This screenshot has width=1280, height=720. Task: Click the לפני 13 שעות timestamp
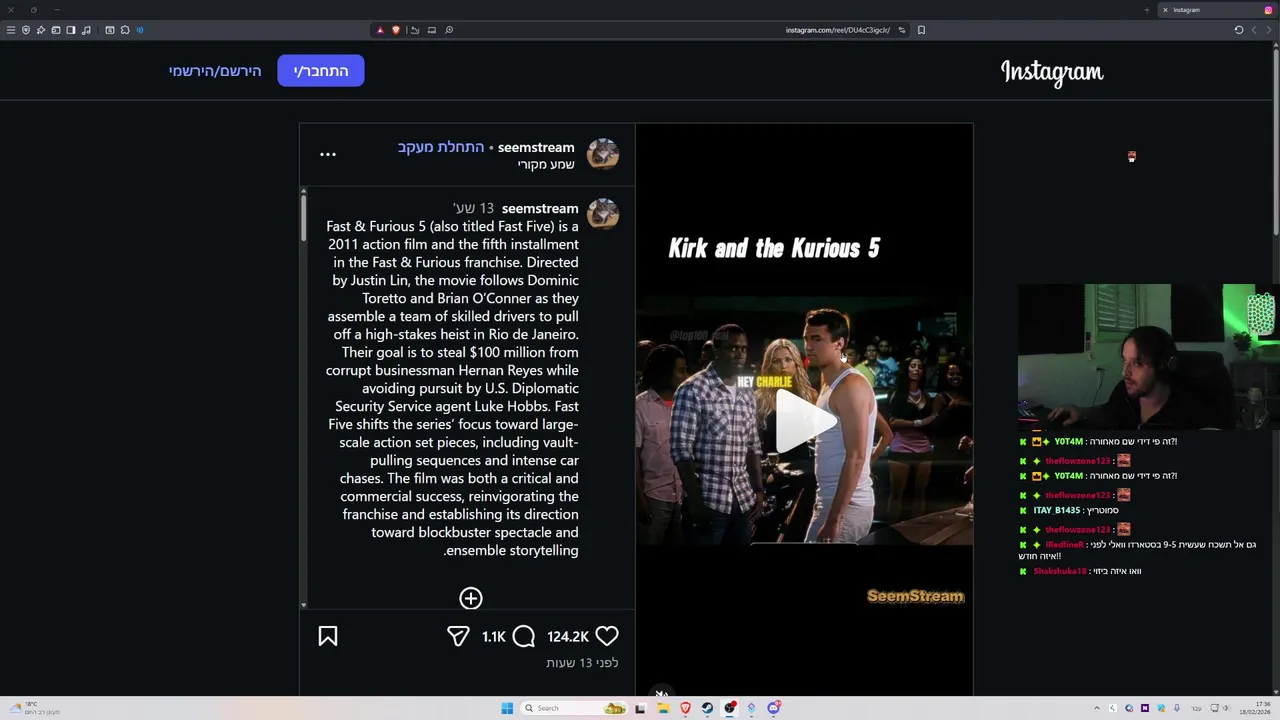[x=582, y=663]
